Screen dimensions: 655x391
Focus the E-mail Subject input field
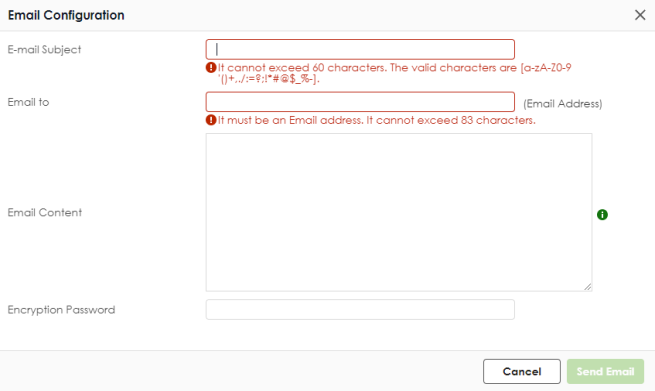[360, 49]
